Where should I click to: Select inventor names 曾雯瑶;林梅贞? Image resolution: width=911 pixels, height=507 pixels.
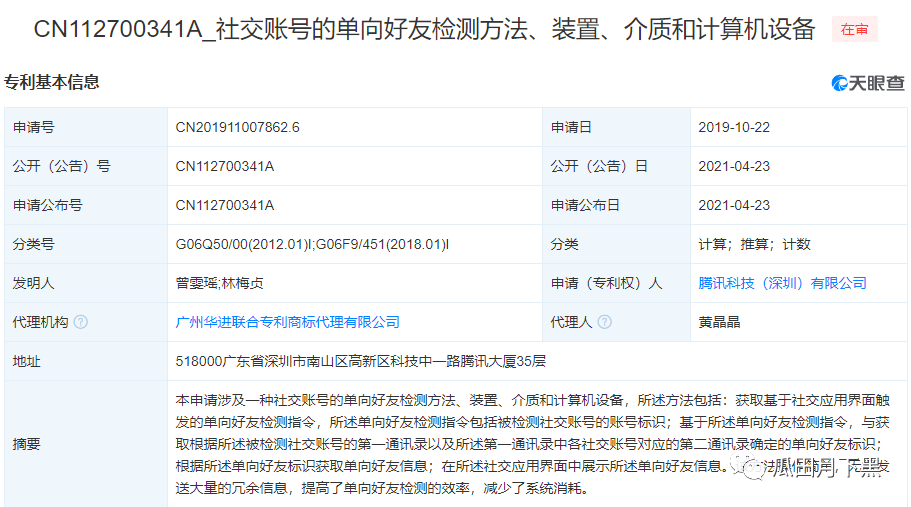pos(220,283)
